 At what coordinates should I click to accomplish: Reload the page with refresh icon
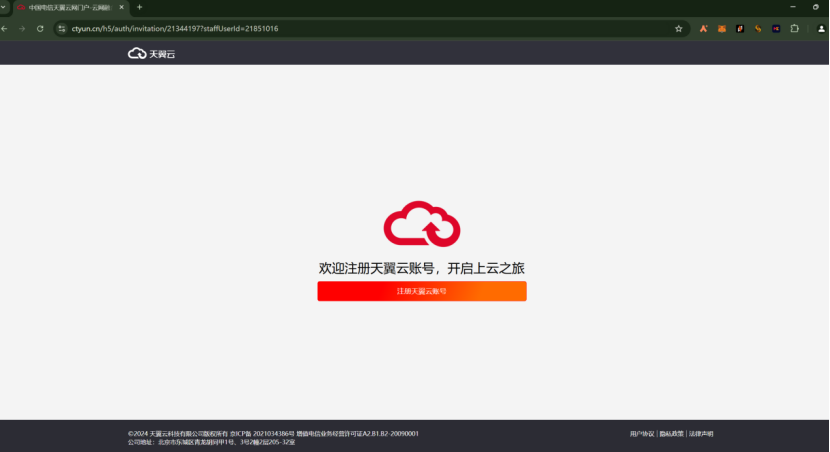point(40,29)
